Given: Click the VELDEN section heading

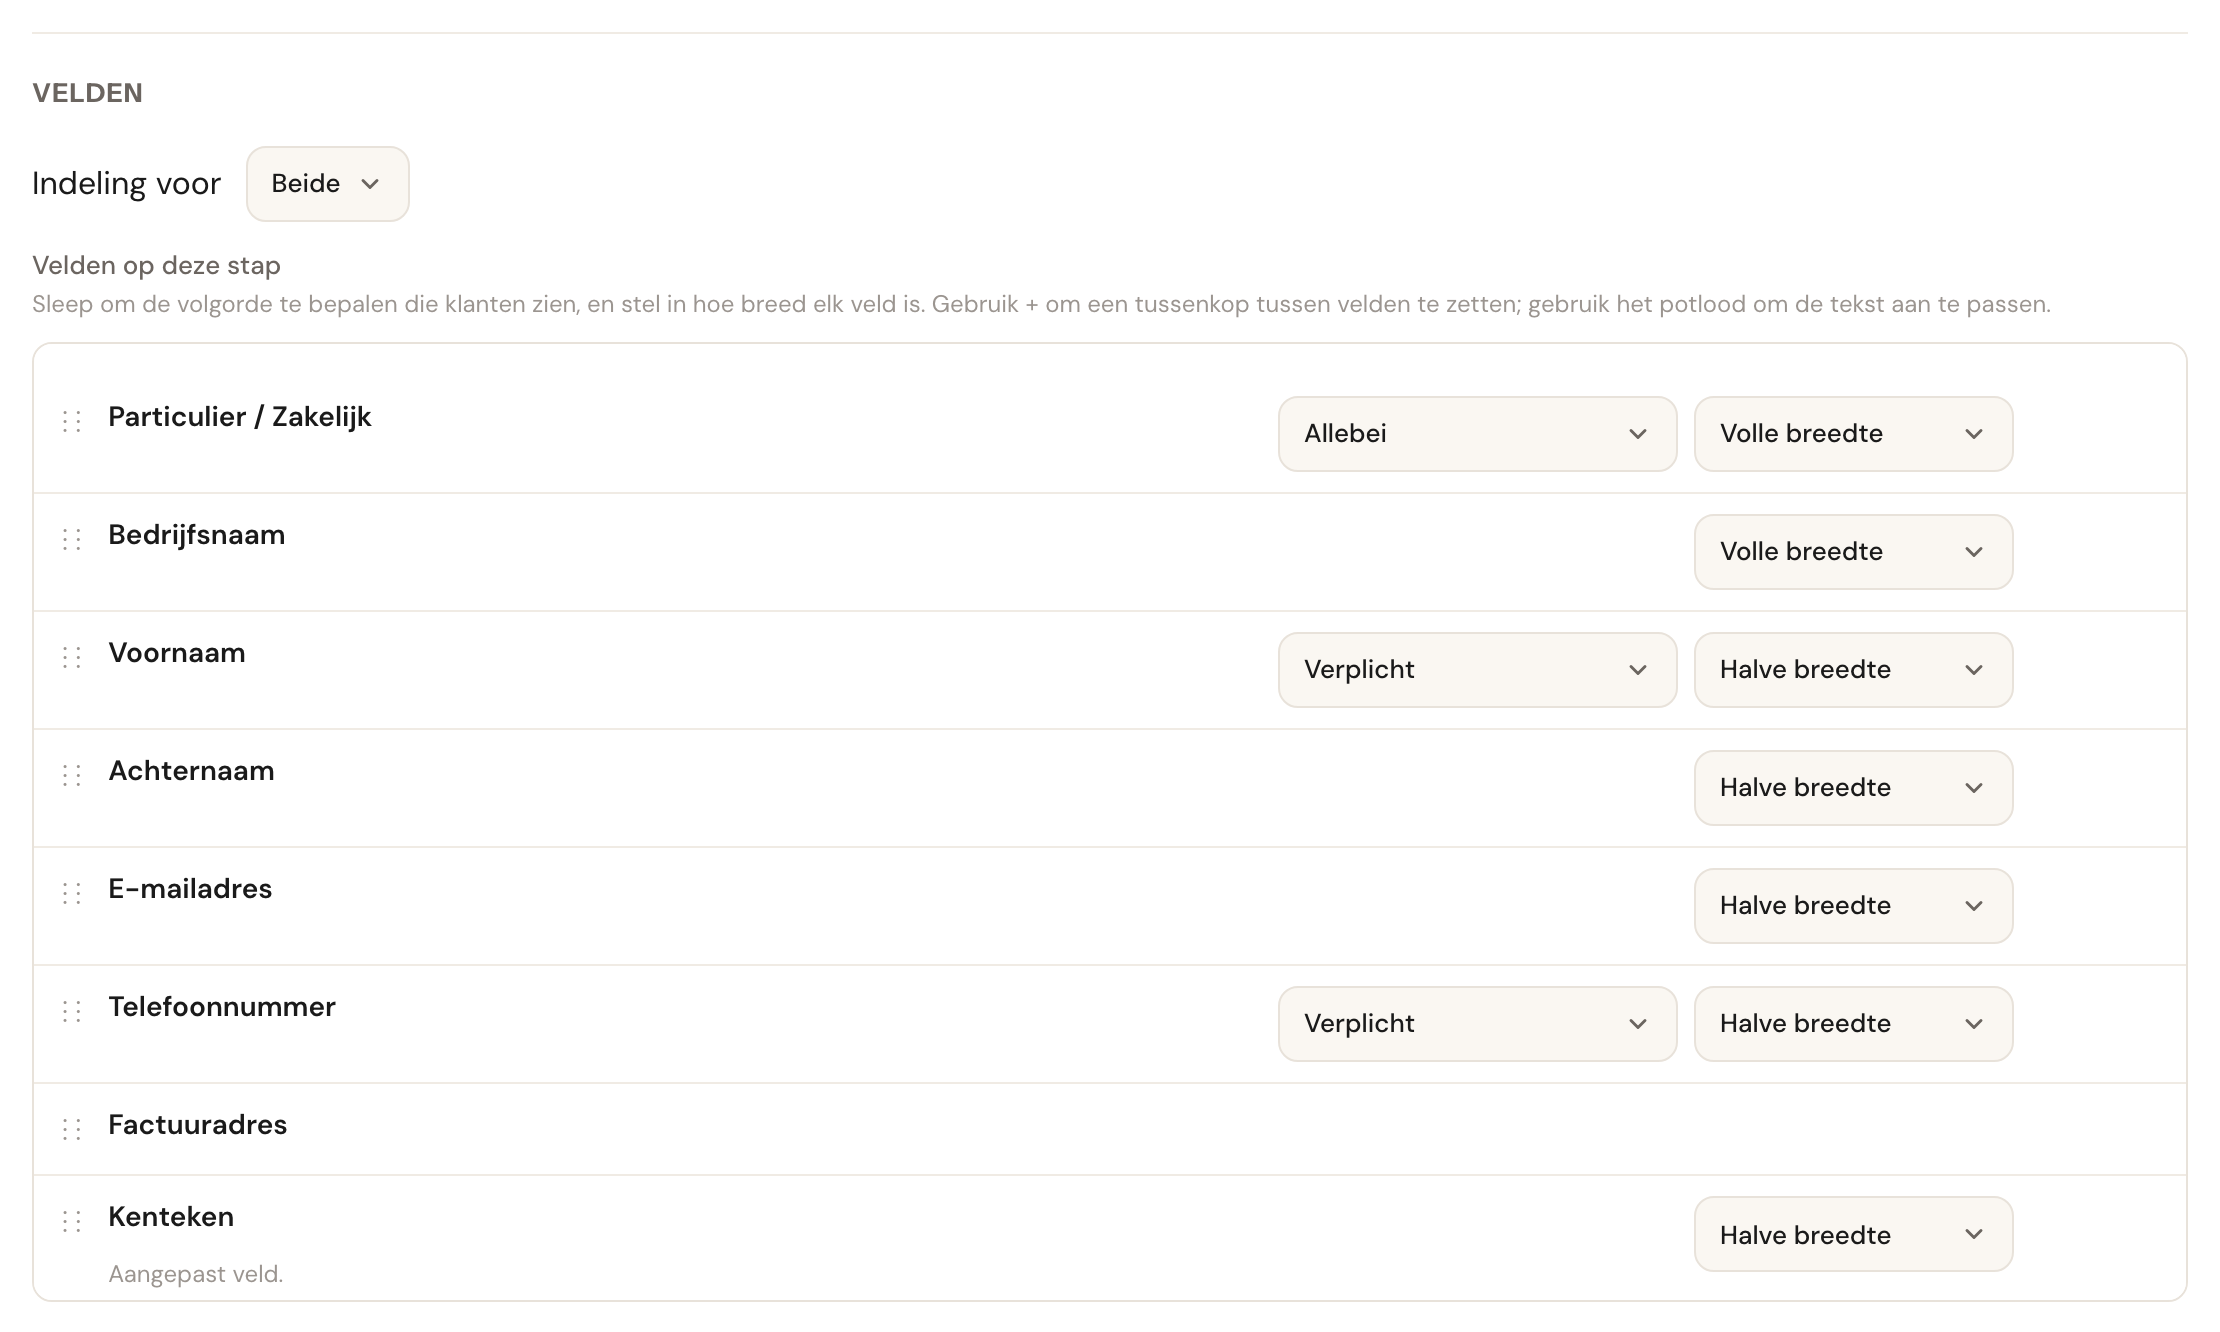Looking at the screenshot, I should click(88, 93).
